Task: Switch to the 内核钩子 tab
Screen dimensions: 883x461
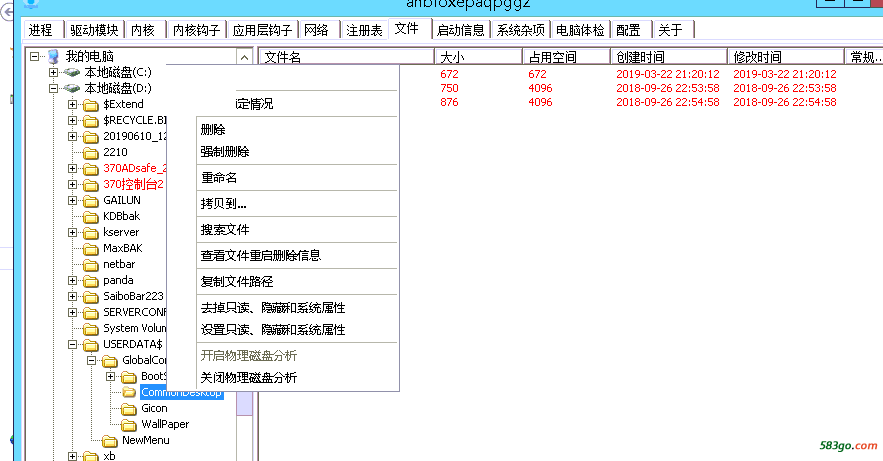Action: coord(196,30)
